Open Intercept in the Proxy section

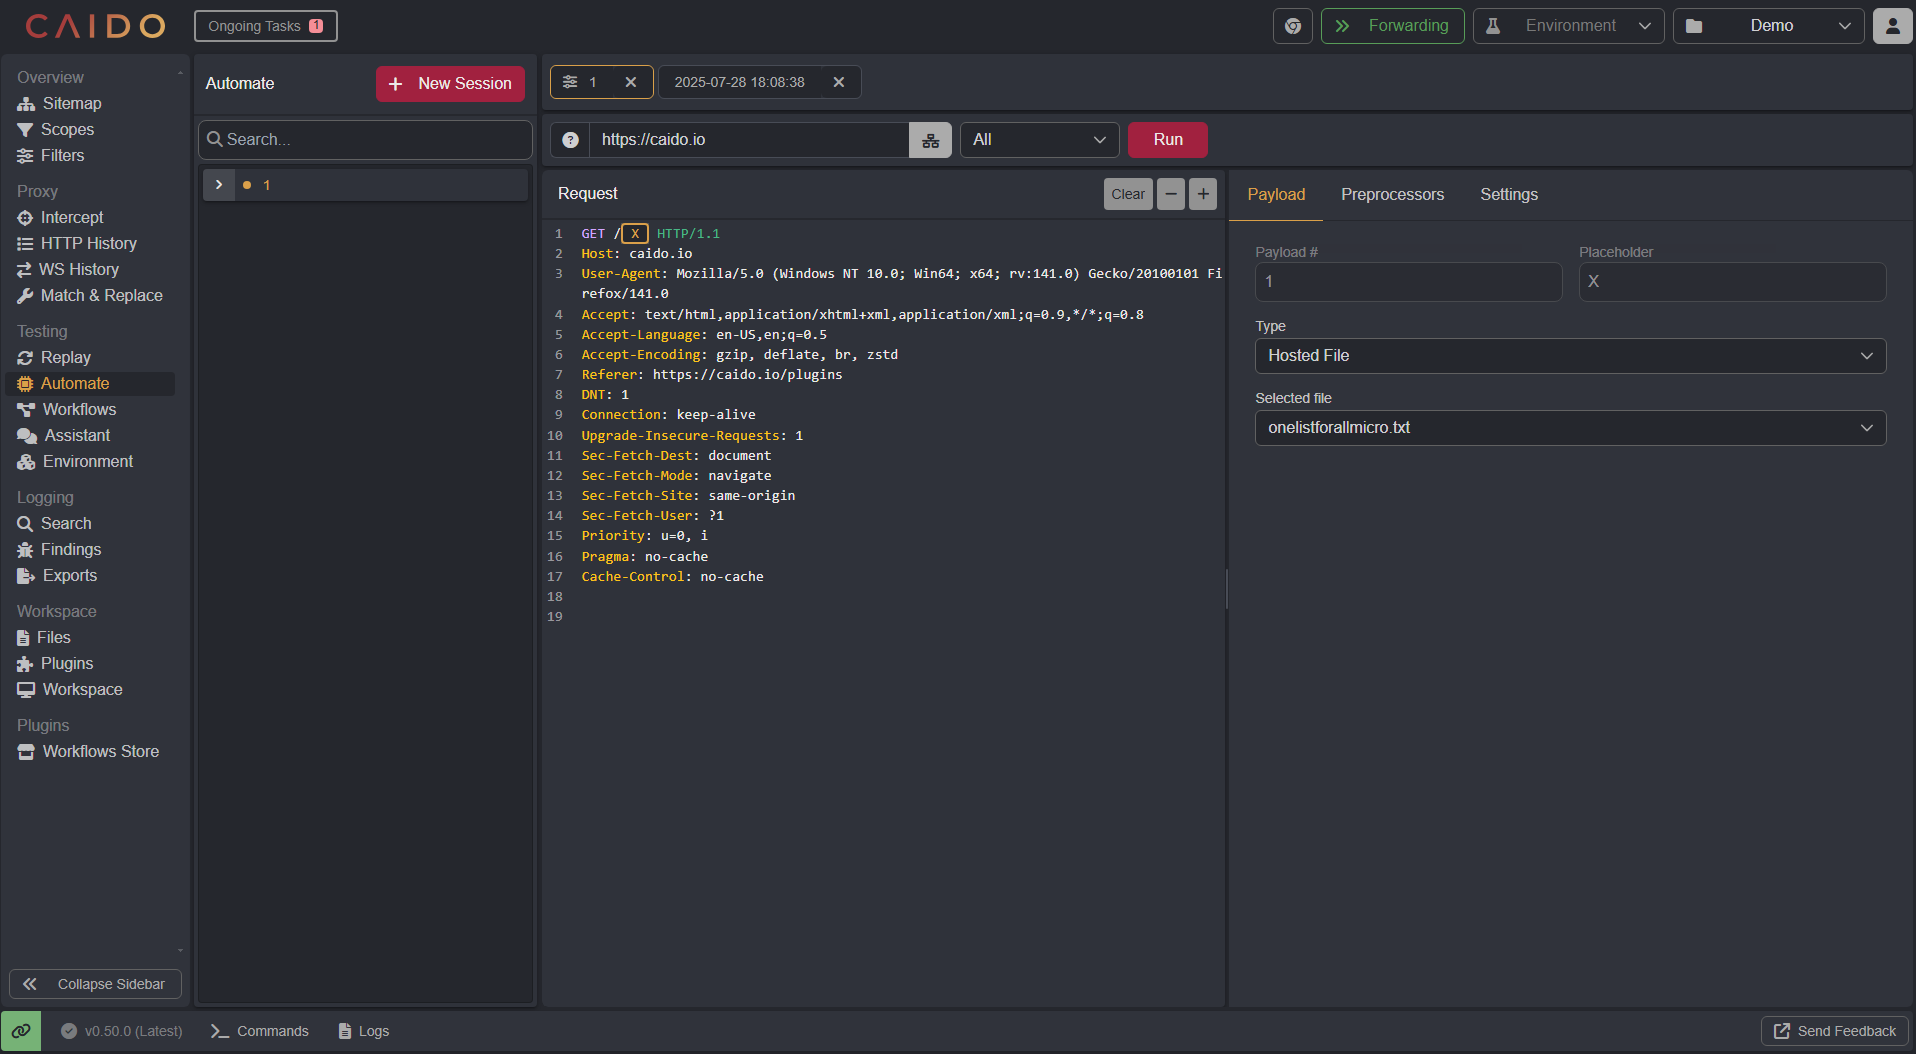[x=70, y=217]
